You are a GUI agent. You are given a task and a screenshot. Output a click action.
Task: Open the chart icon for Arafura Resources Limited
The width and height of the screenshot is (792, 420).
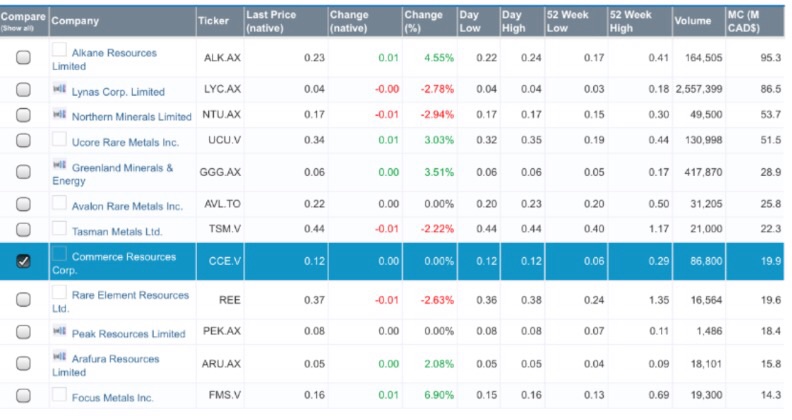59,358
